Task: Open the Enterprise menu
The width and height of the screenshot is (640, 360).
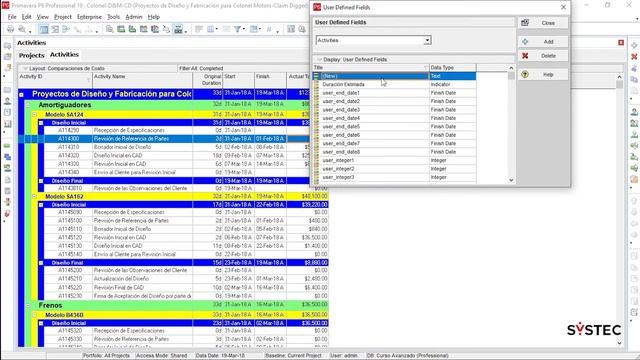Action: click(x=89, y=17)
